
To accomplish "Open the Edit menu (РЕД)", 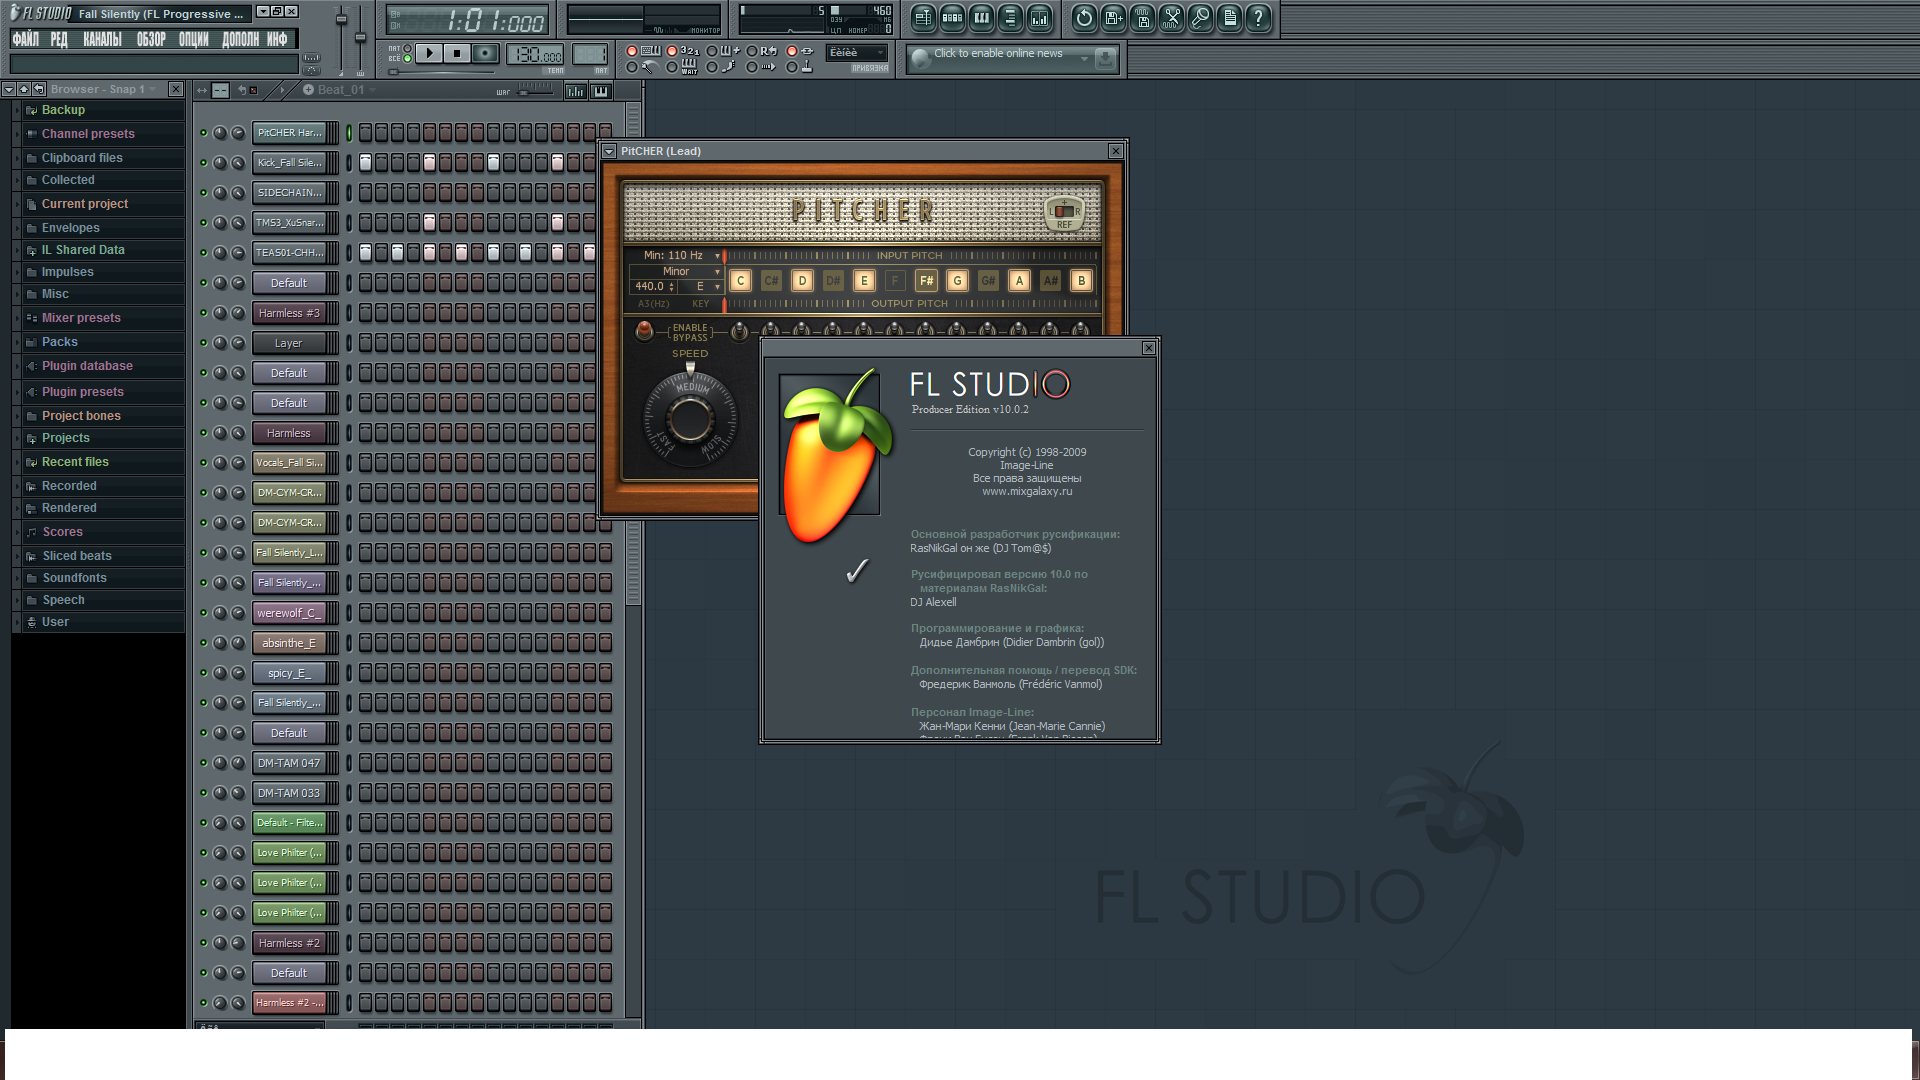I will click(59, 39).
